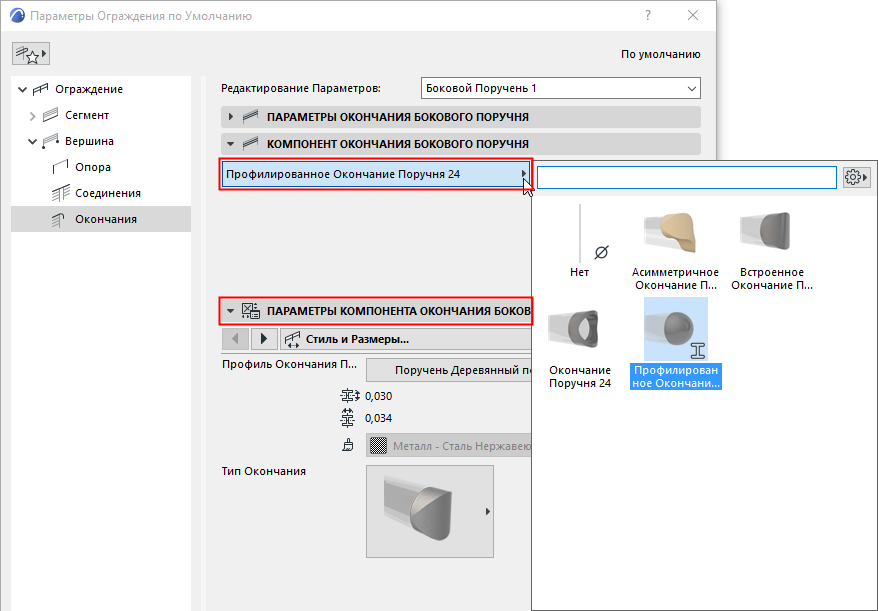Select the Нет empty ending option
Image resolution: width=878 pixels, height=611 pixels.
pos(580,241)
